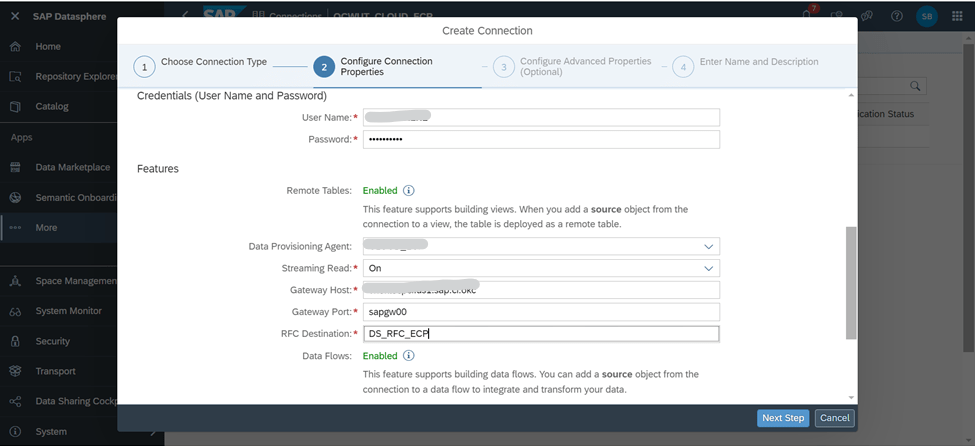Open the feedback icon in the header
This screenshot has height=446, width=975.
tap(866, 16)
